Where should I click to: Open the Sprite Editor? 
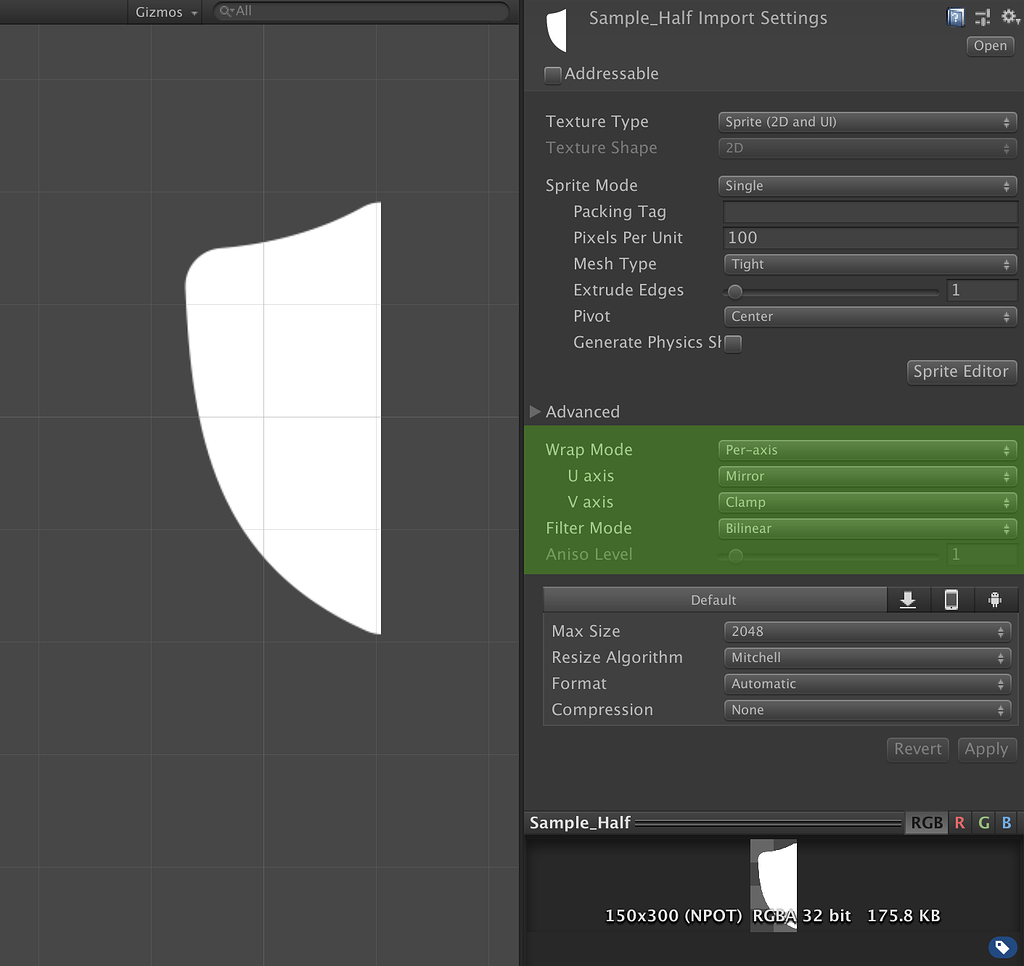coord(961,371)
